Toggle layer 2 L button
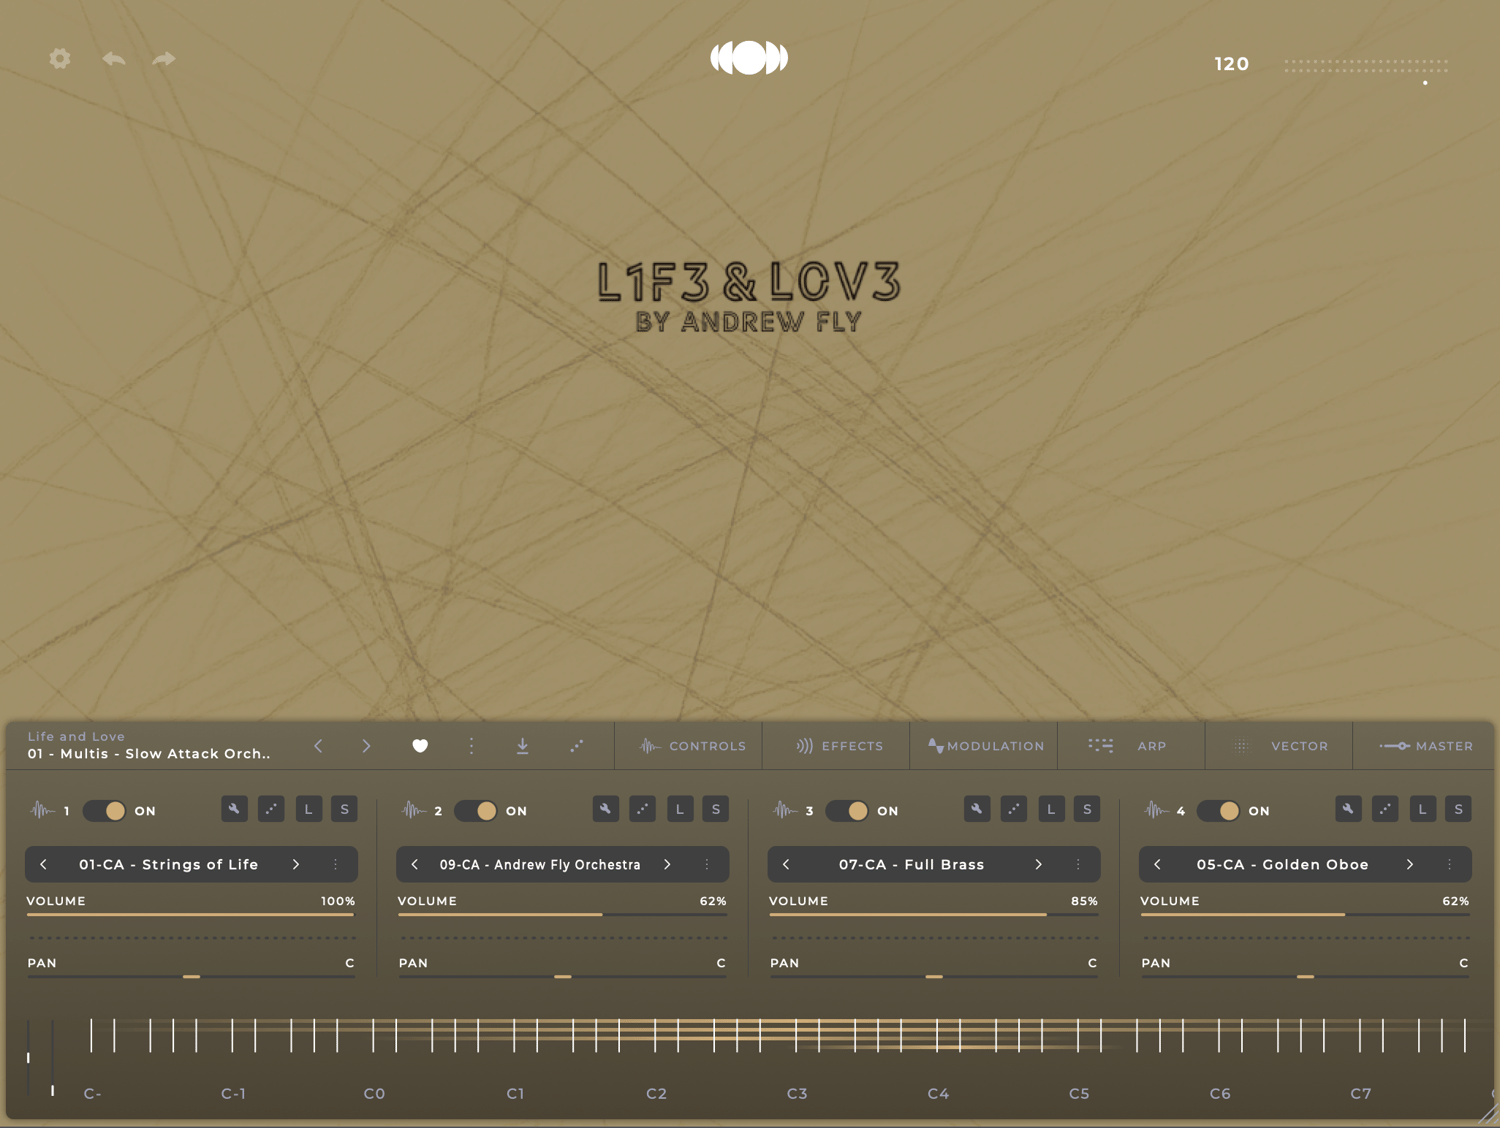This screenshot has height=1128, width=1500. (x=680, y=809)
